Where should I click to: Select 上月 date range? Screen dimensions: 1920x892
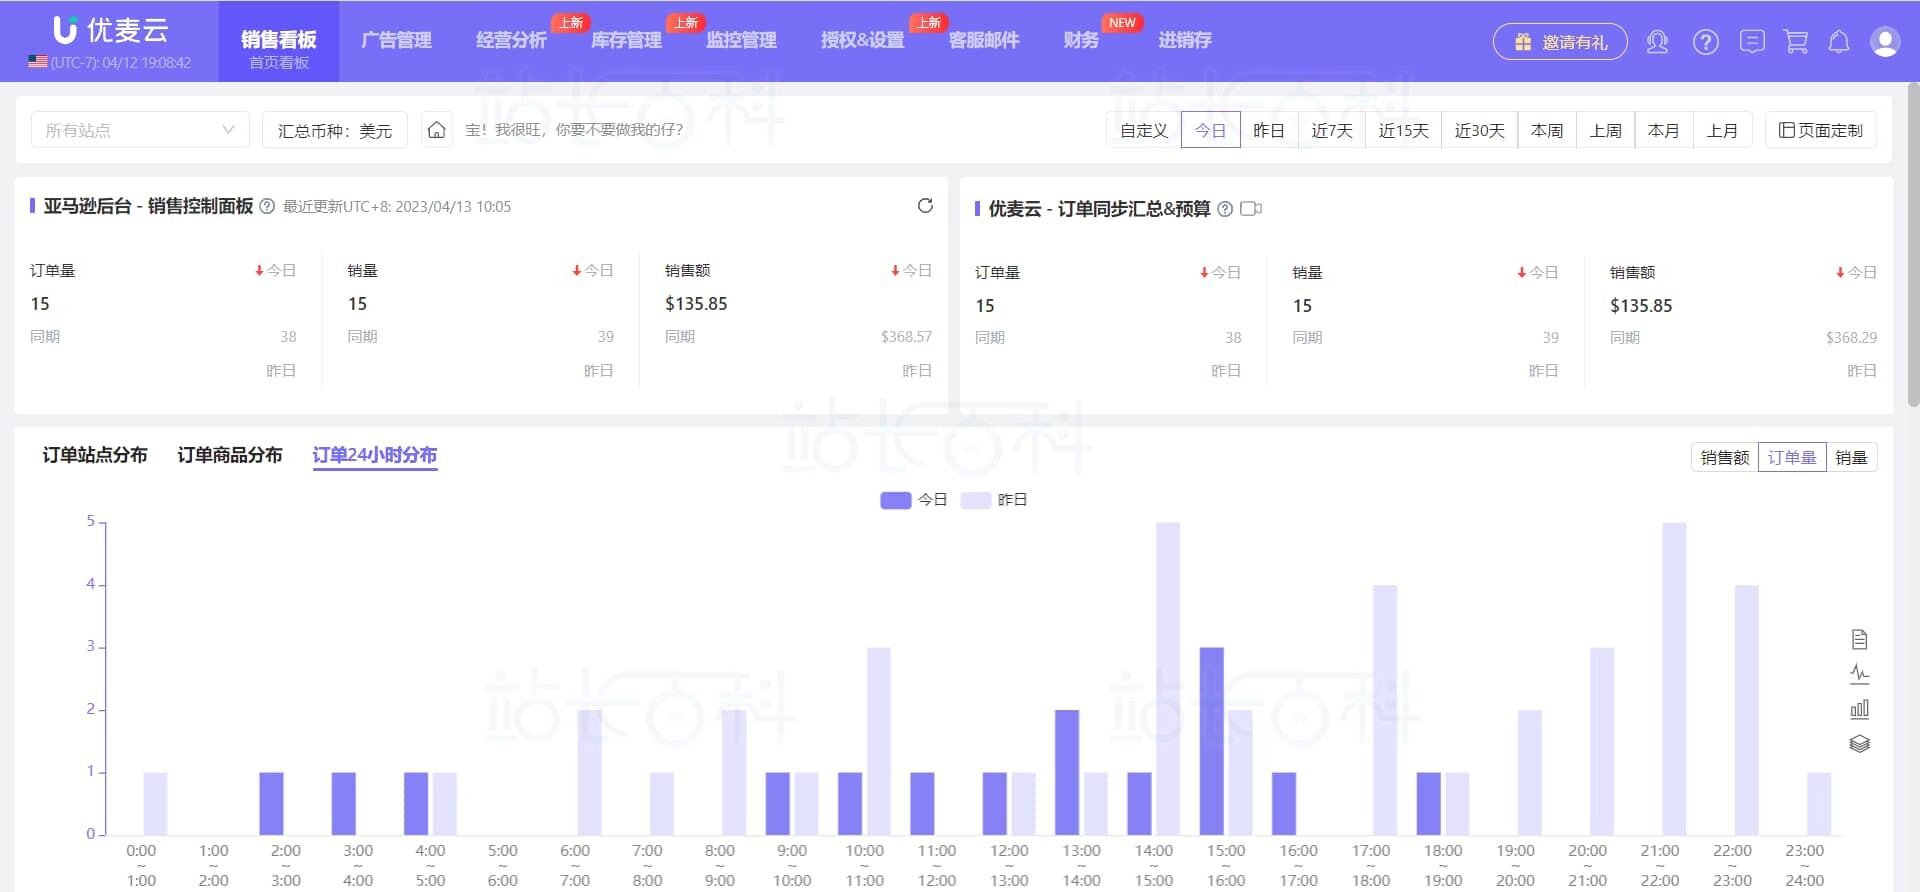pyautogui.click(x=1722, y=130)
